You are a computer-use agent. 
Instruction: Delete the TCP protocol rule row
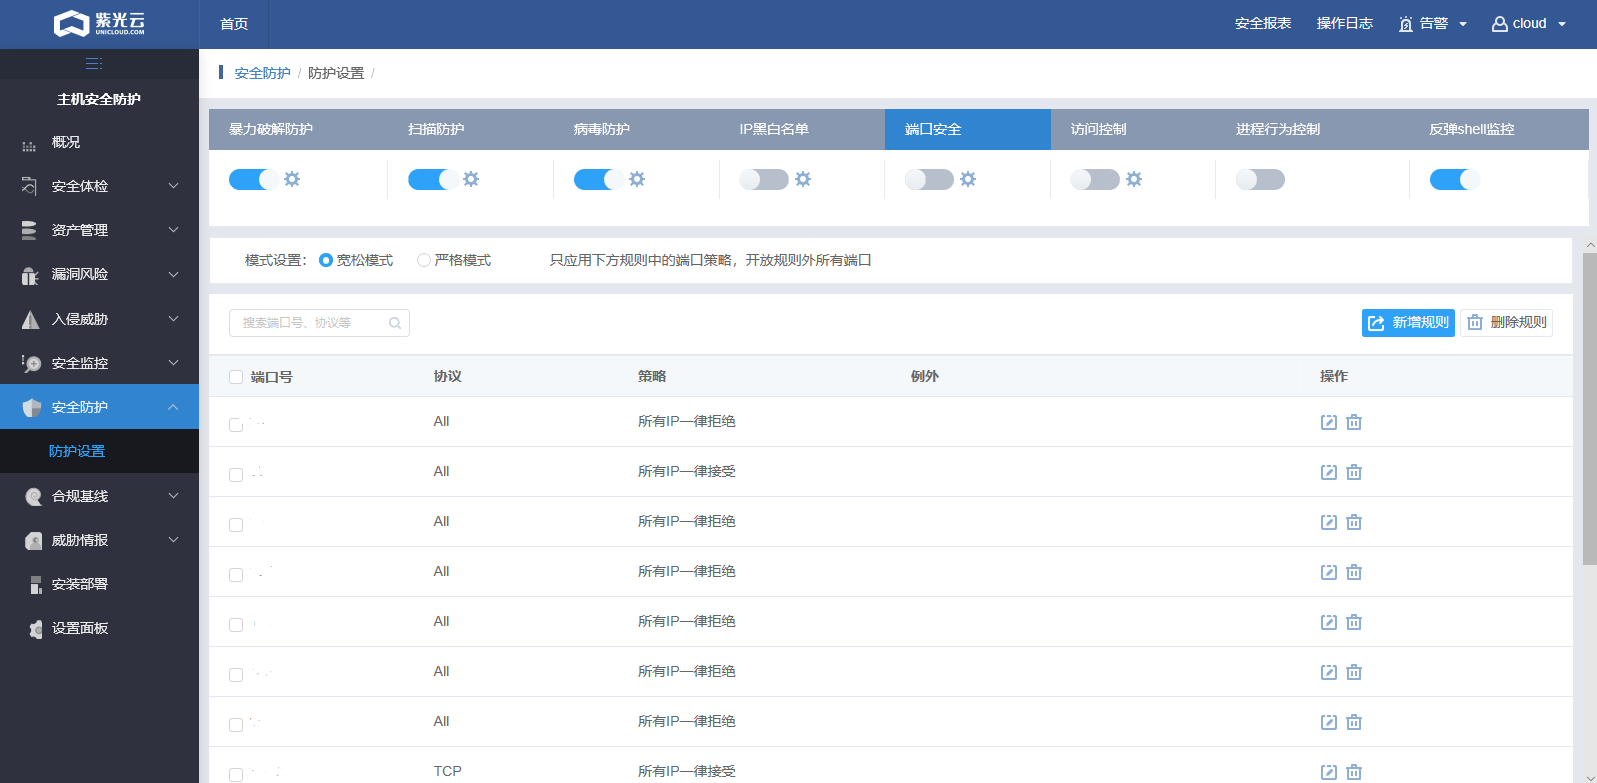(1354, 772)
